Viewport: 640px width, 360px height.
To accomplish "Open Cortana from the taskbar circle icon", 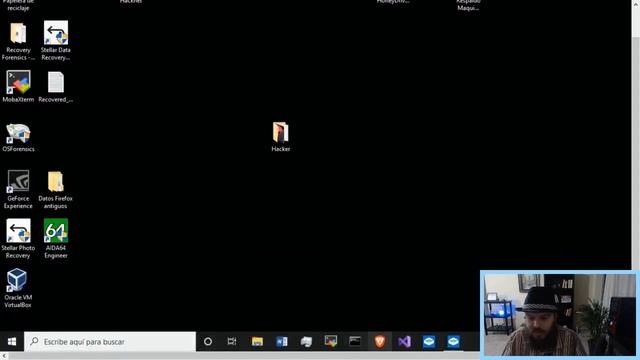I will [x=208, y=342].
